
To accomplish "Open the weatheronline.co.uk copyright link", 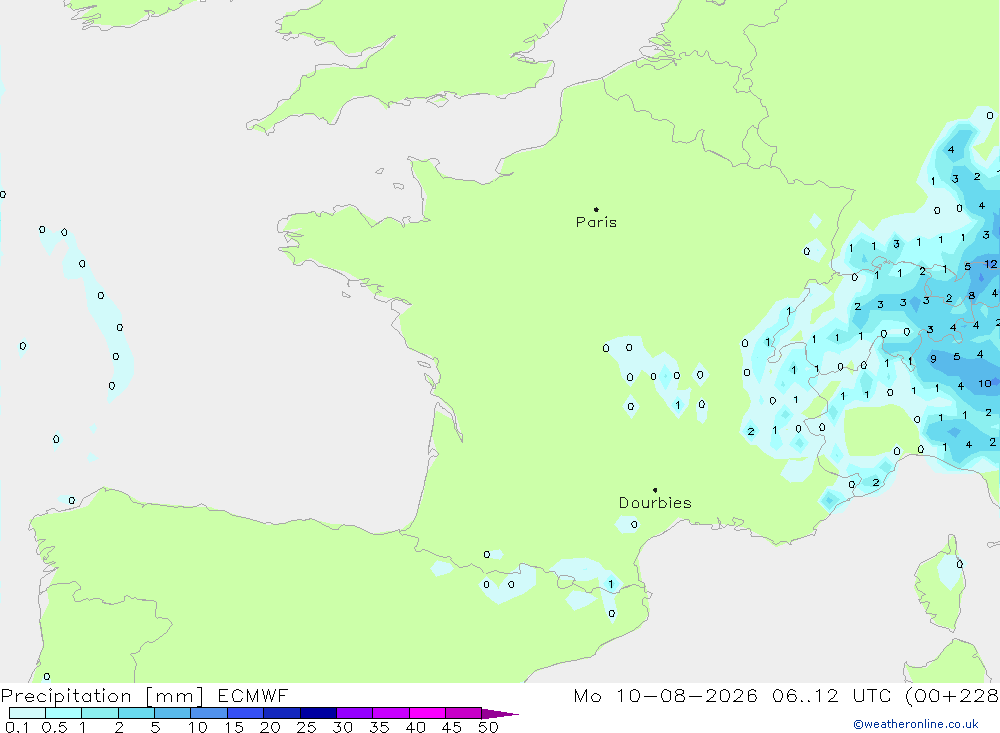I will pyautogui.click(x=916, y=724).
